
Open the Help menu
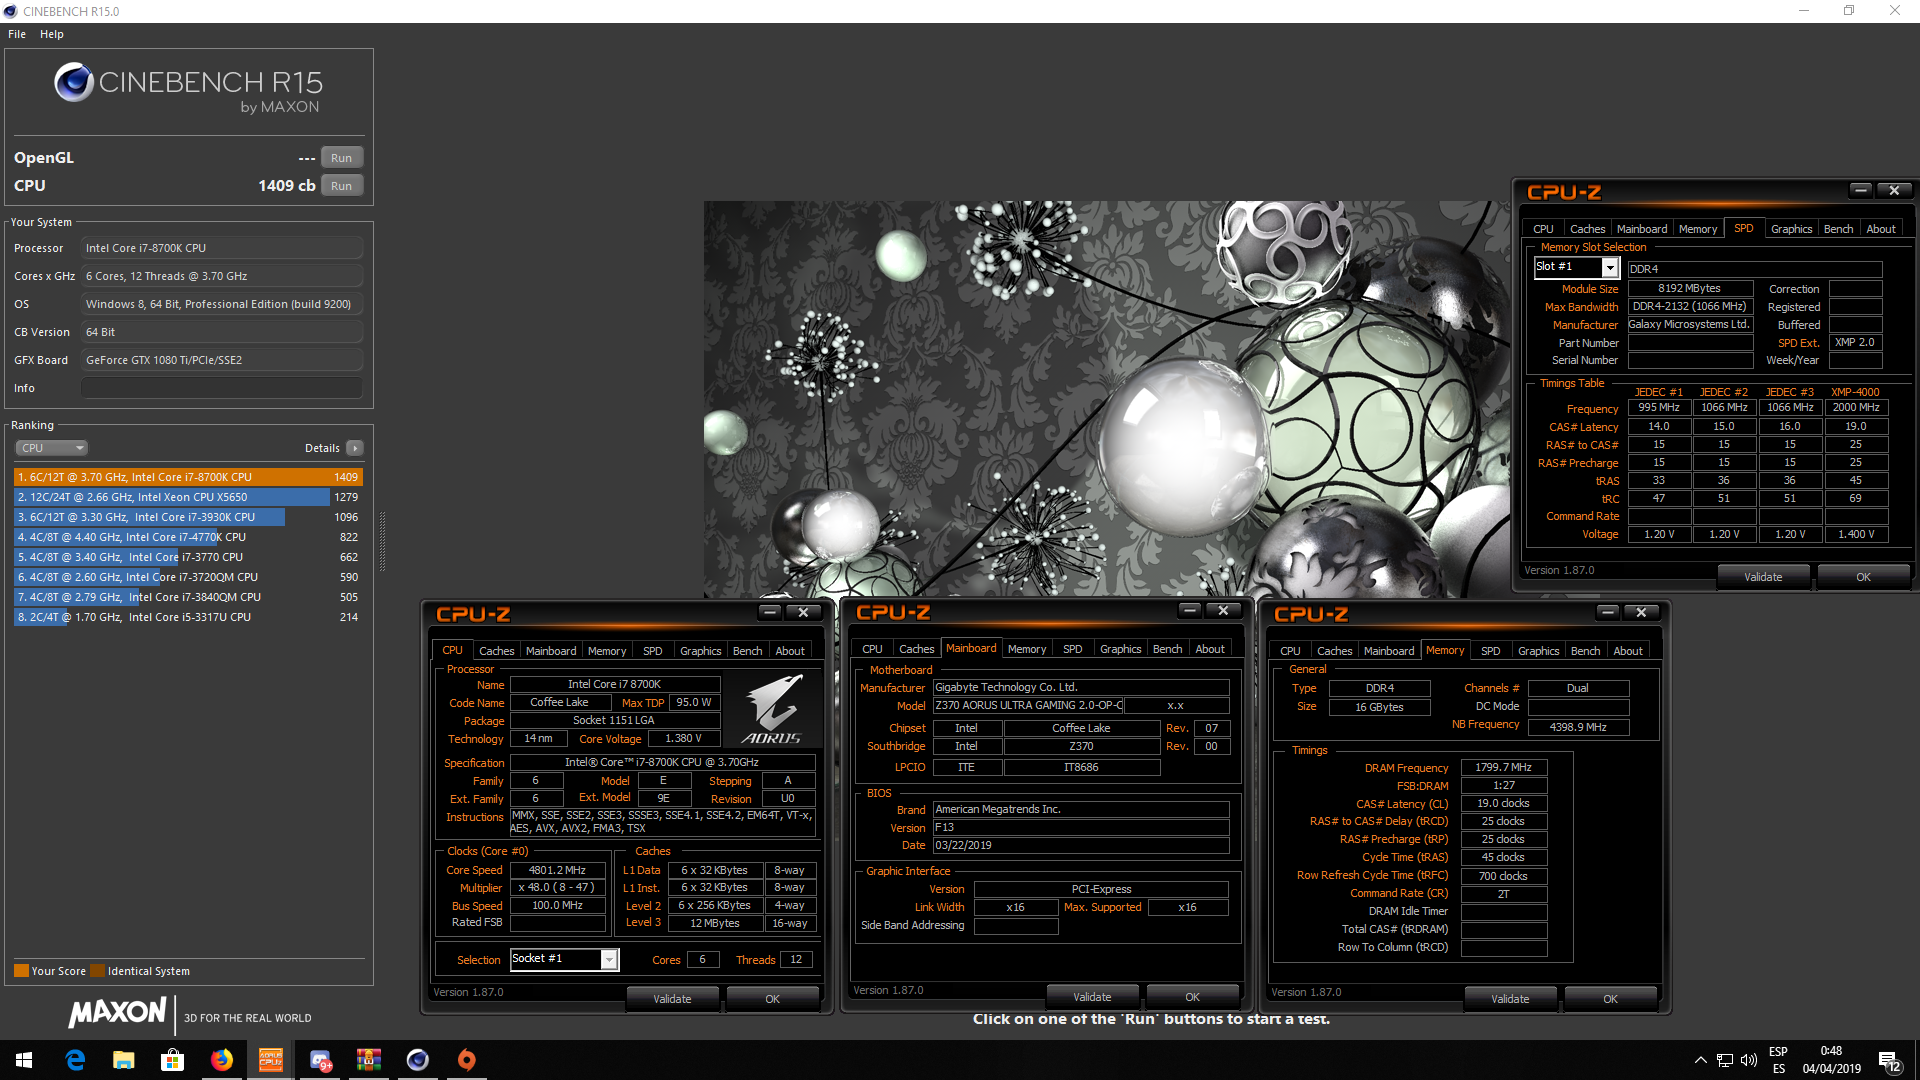click(x=52, y=34)
